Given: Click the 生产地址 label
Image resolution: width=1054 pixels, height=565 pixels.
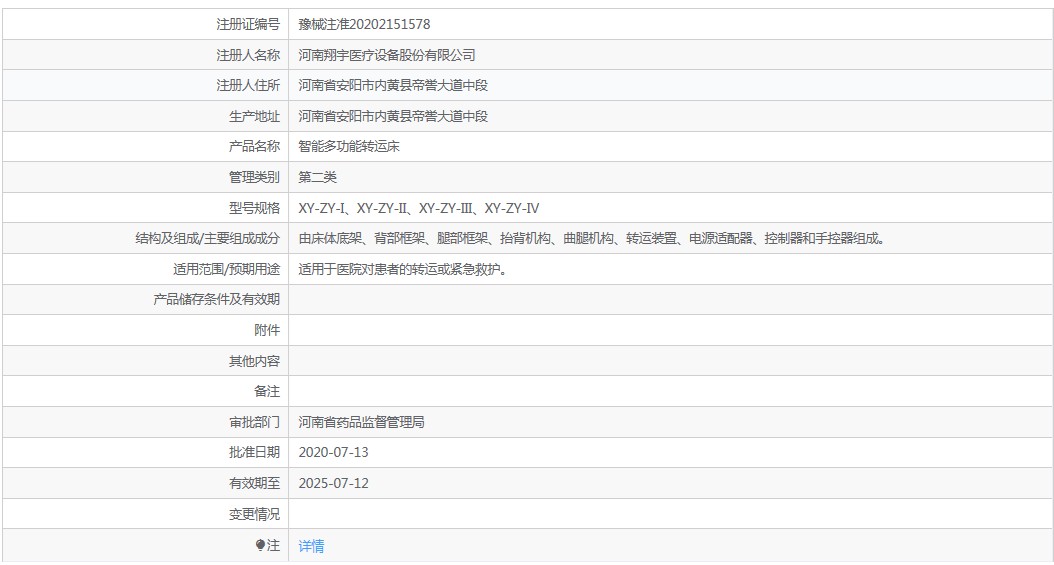Looking at the screenshot, I should click(254, 116).
